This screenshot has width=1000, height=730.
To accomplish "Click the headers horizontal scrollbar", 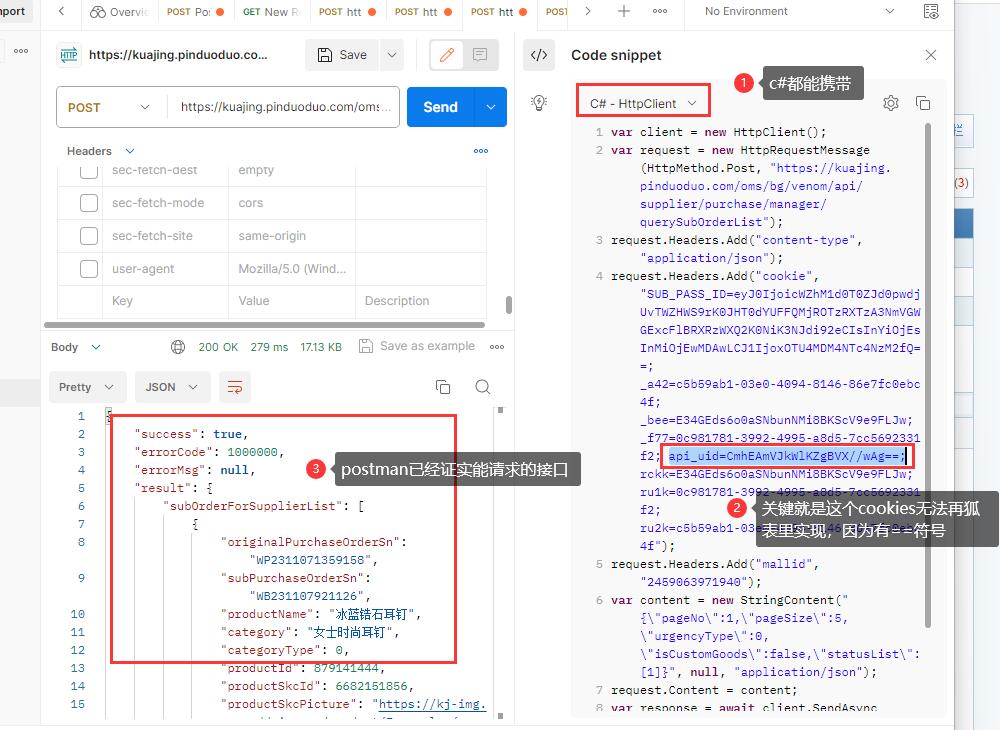I will click(264, 325).
